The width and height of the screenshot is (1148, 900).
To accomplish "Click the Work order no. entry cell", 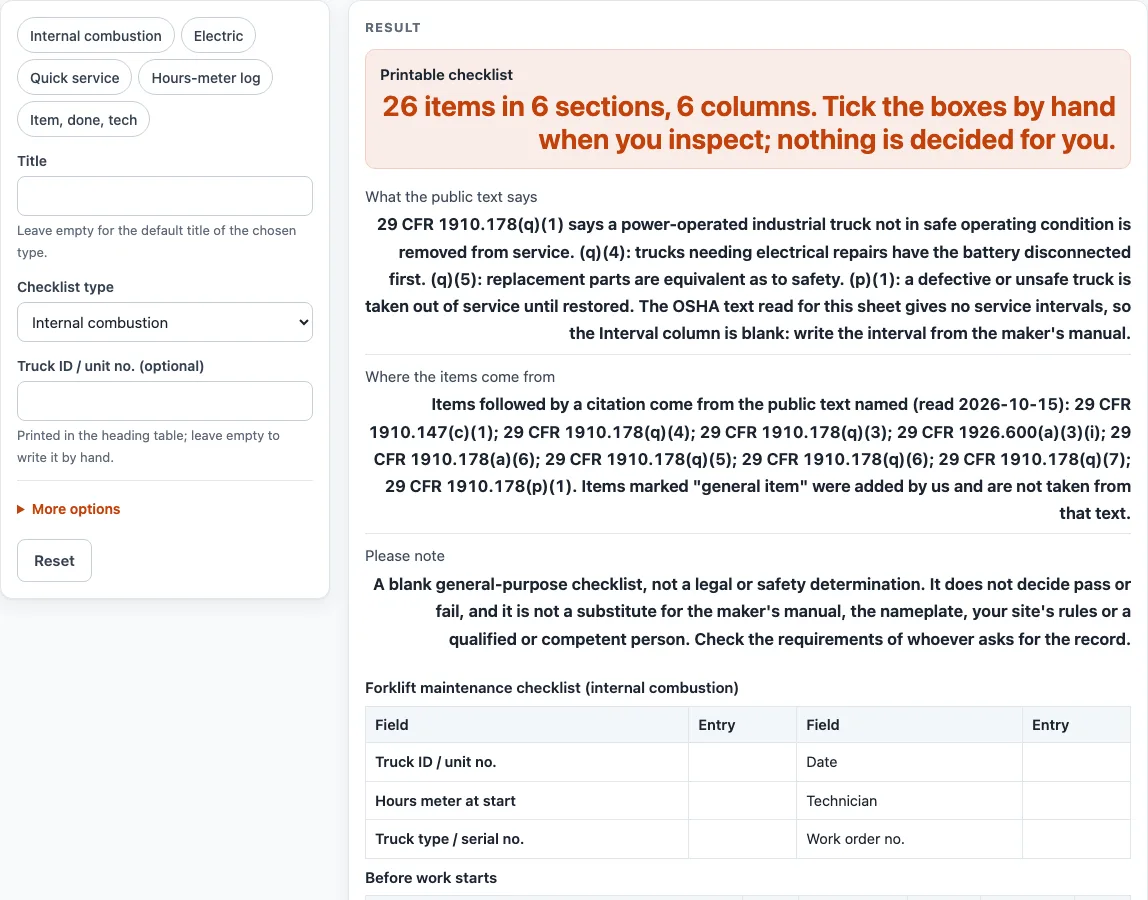I will tap(1076, 839).
